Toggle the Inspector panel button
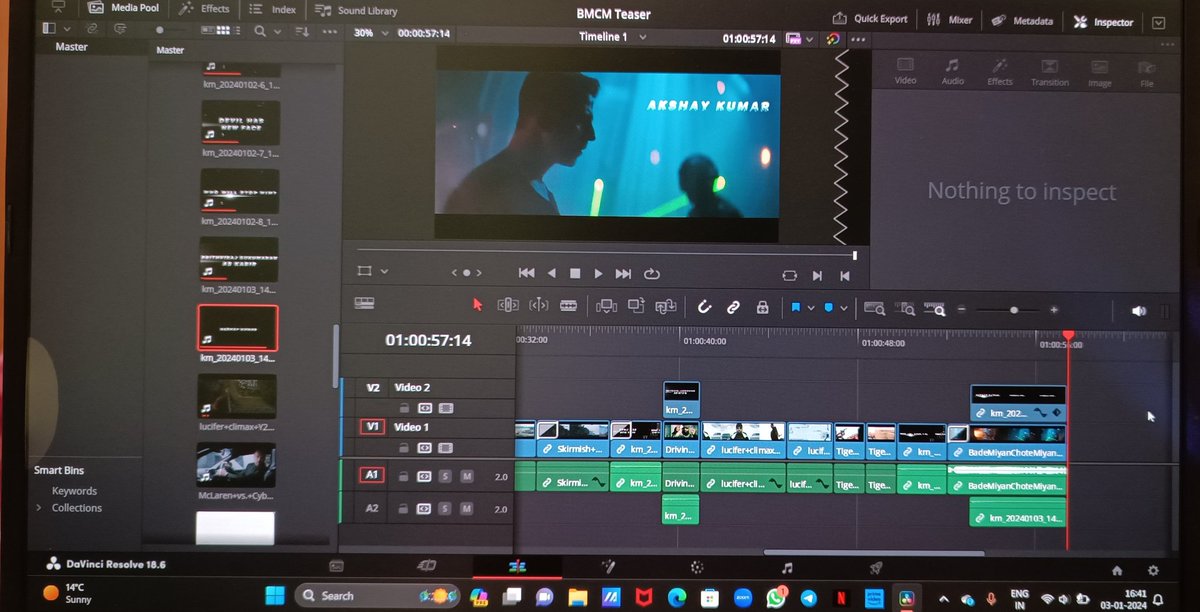Viewport: 1200px width, 612px height. point(1103,21)
